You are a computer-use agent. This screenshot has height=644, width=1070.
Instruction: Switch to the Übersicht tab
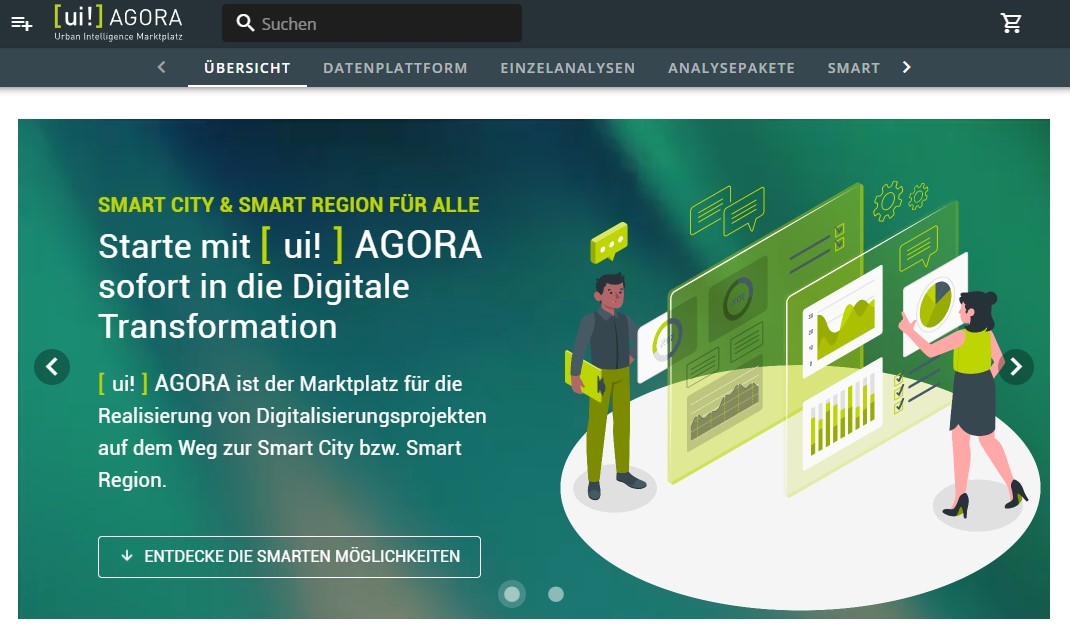247,68
